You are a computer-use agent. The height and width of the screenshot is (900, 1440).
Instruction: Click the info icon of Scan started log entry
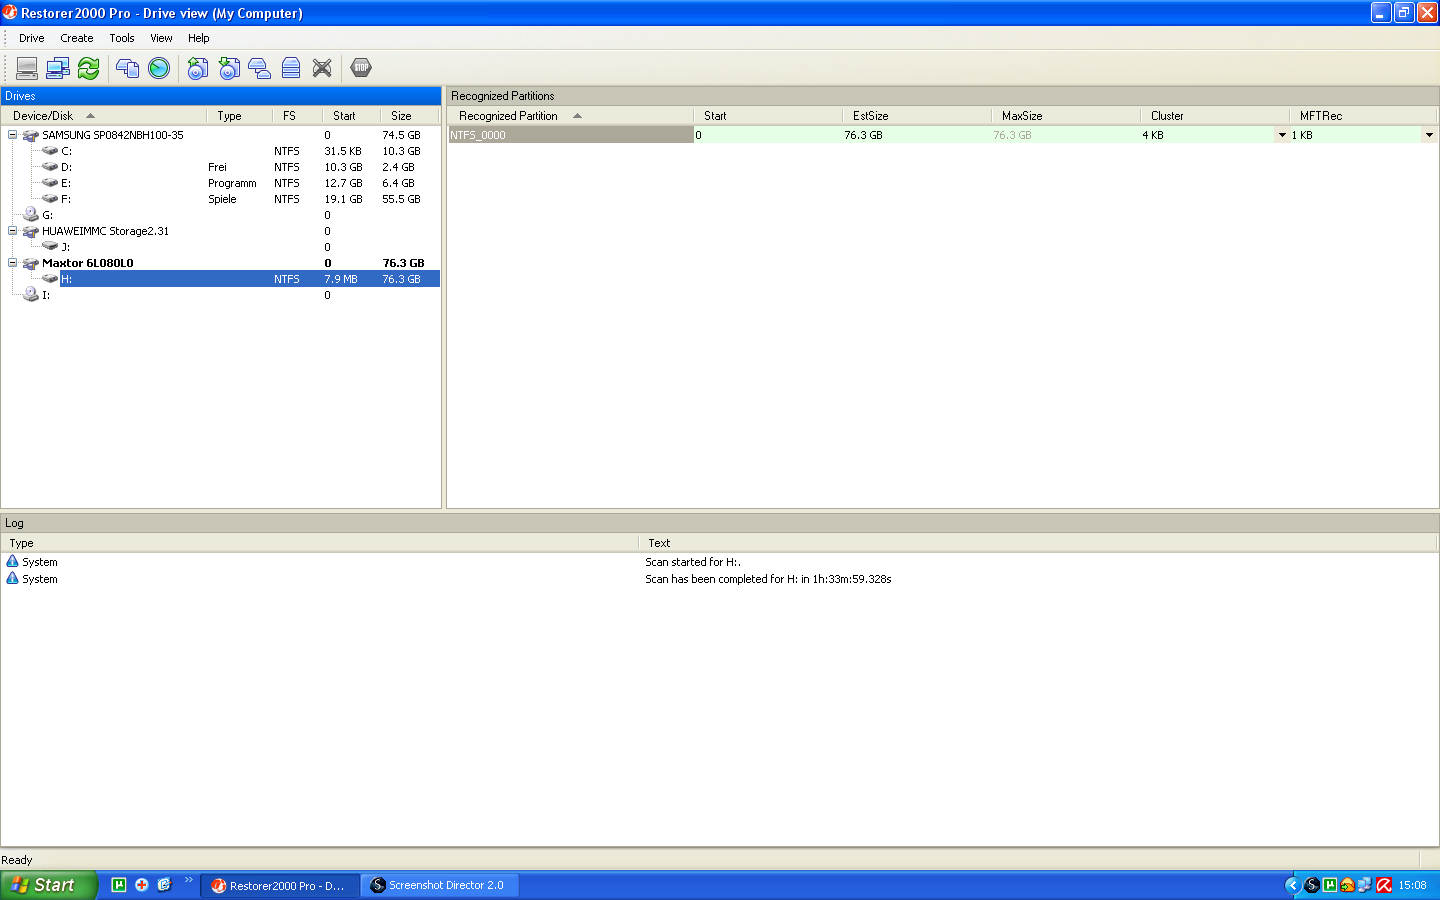[12, 562]
